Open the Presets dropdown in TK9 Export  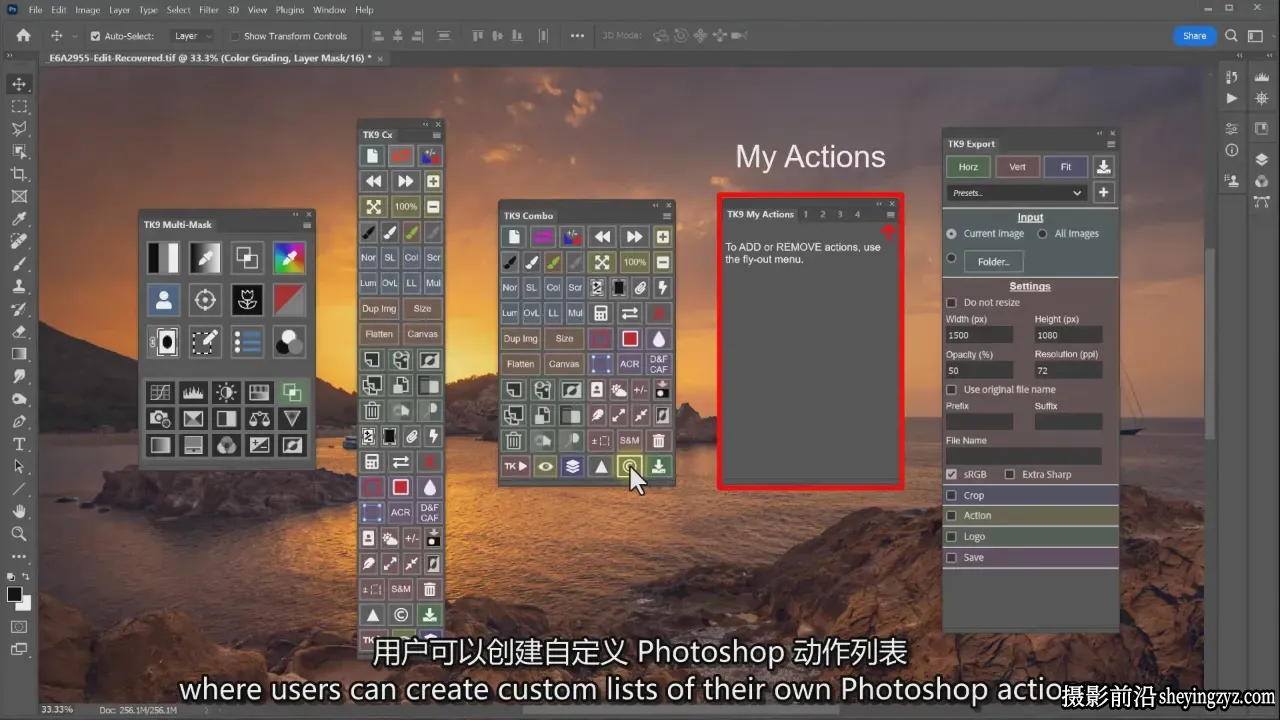1016,193
